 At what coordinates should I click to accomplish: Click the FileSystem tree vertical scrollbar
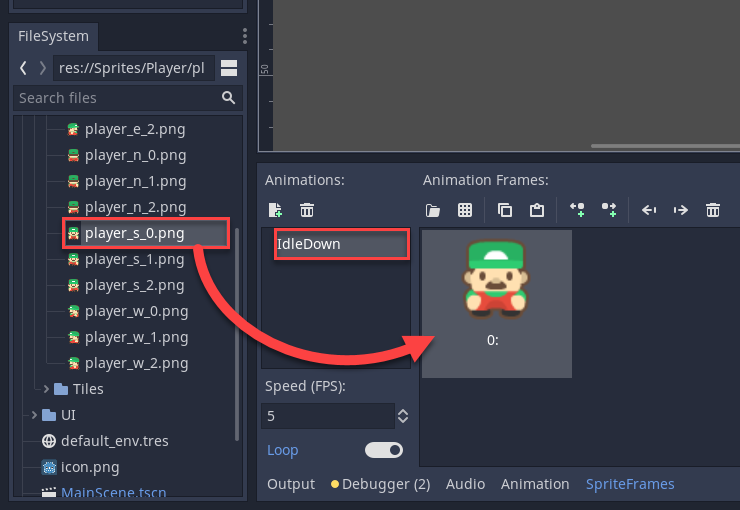pos(237,334)
